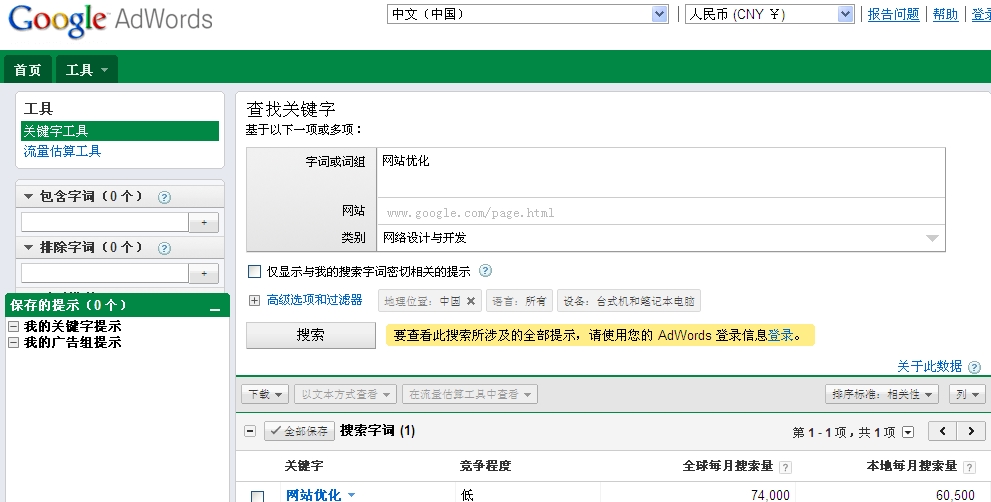Click help icon for 全球每月搜索量 column
Image resolution: width=991 pixels, height=502 pixels.
point(785,467)
